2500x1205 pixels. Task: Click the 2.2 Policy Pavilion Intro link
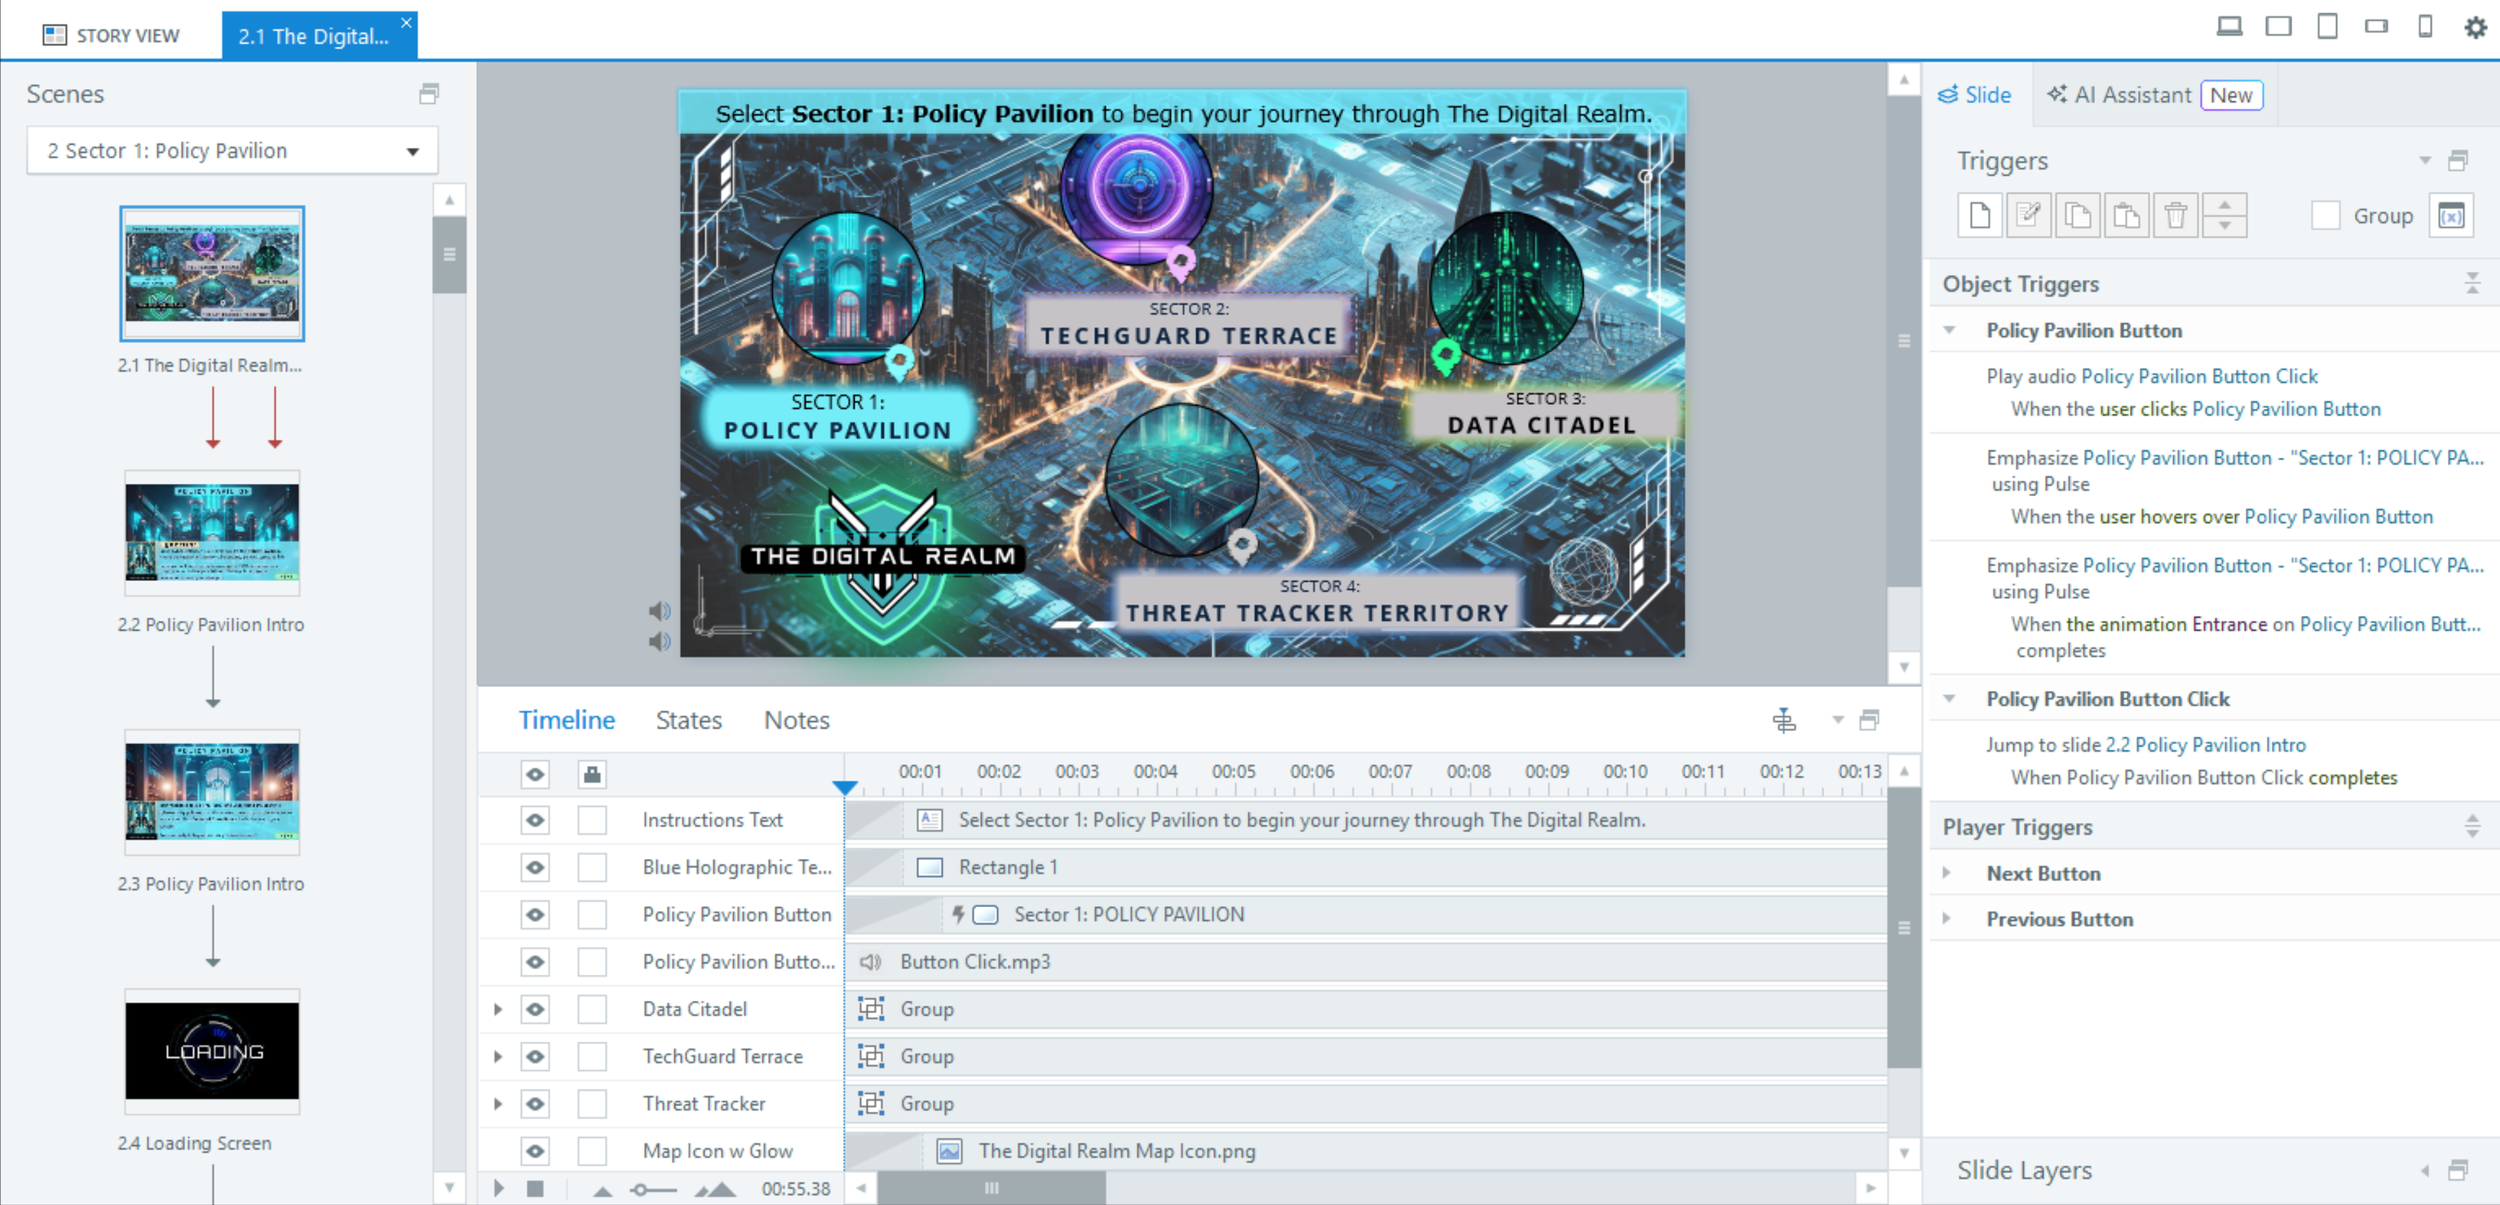pos(2205,745)
